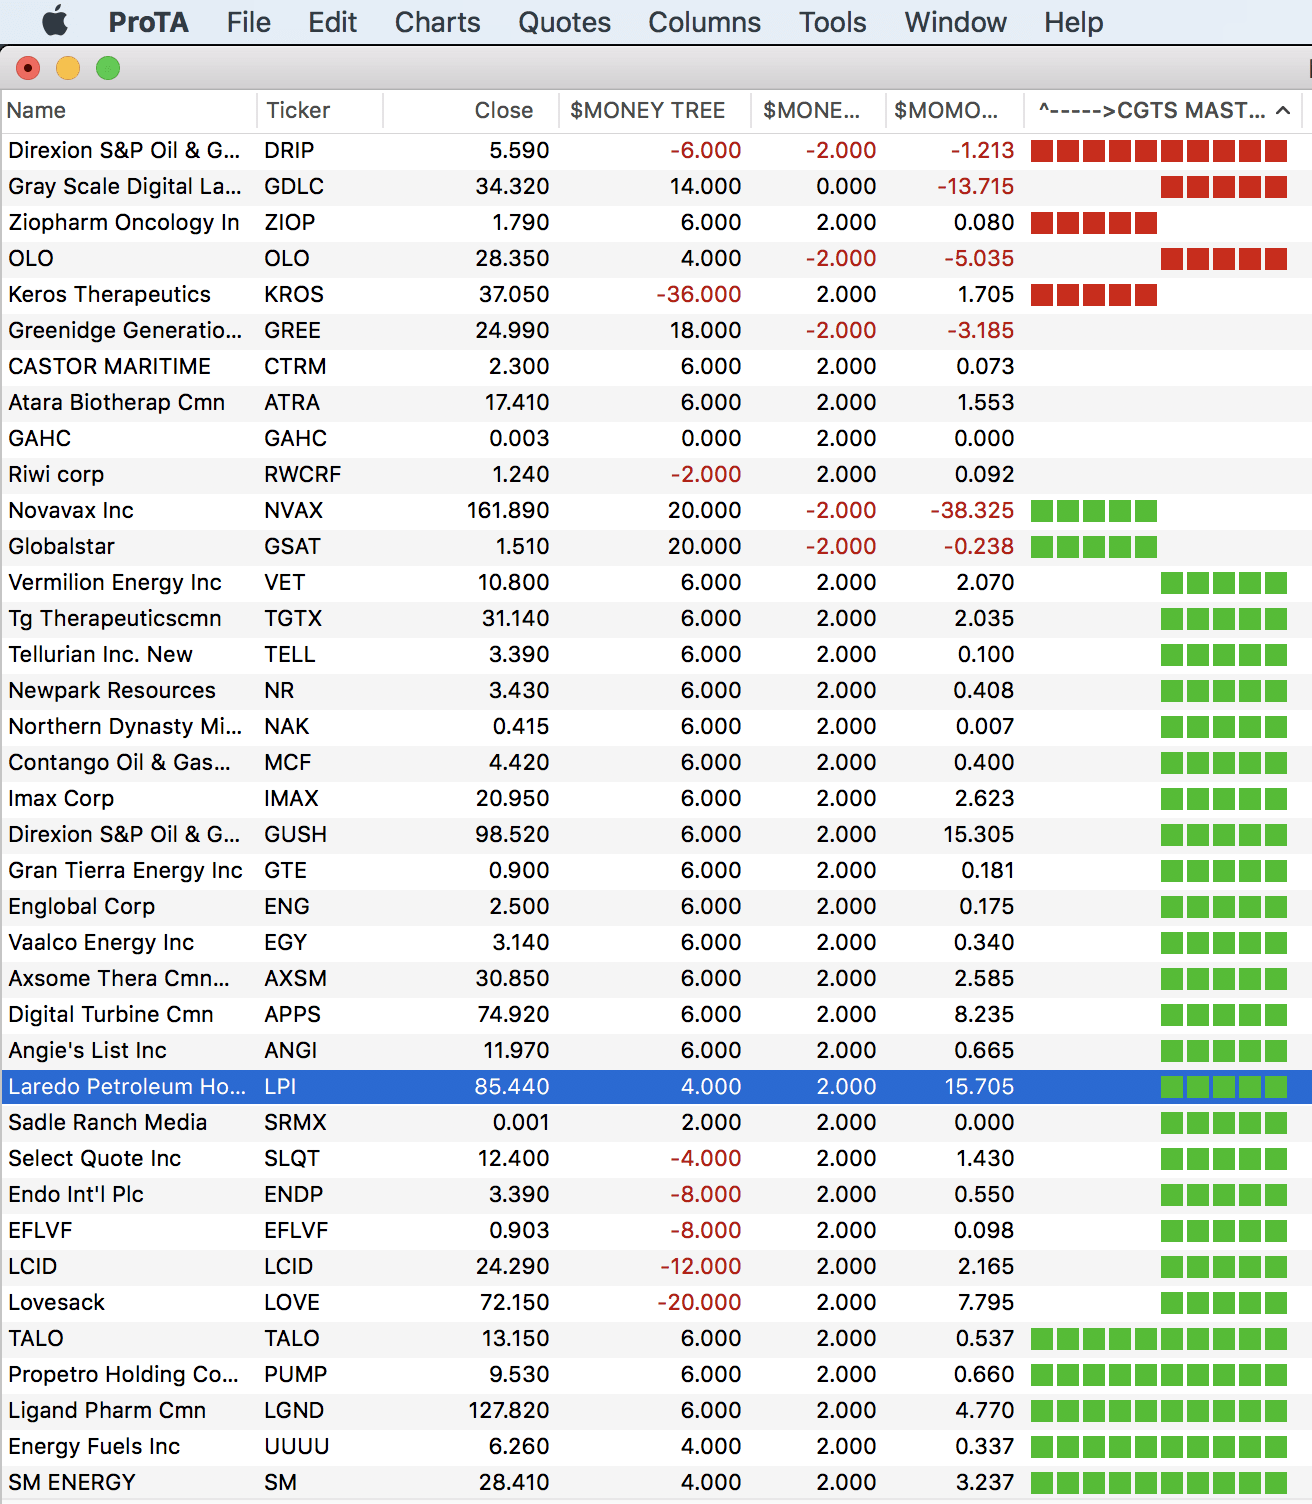Viewport: 1312px width, 1504px height.
Task: Select the Keros Therapeutics row
Action: pos(656,295)
